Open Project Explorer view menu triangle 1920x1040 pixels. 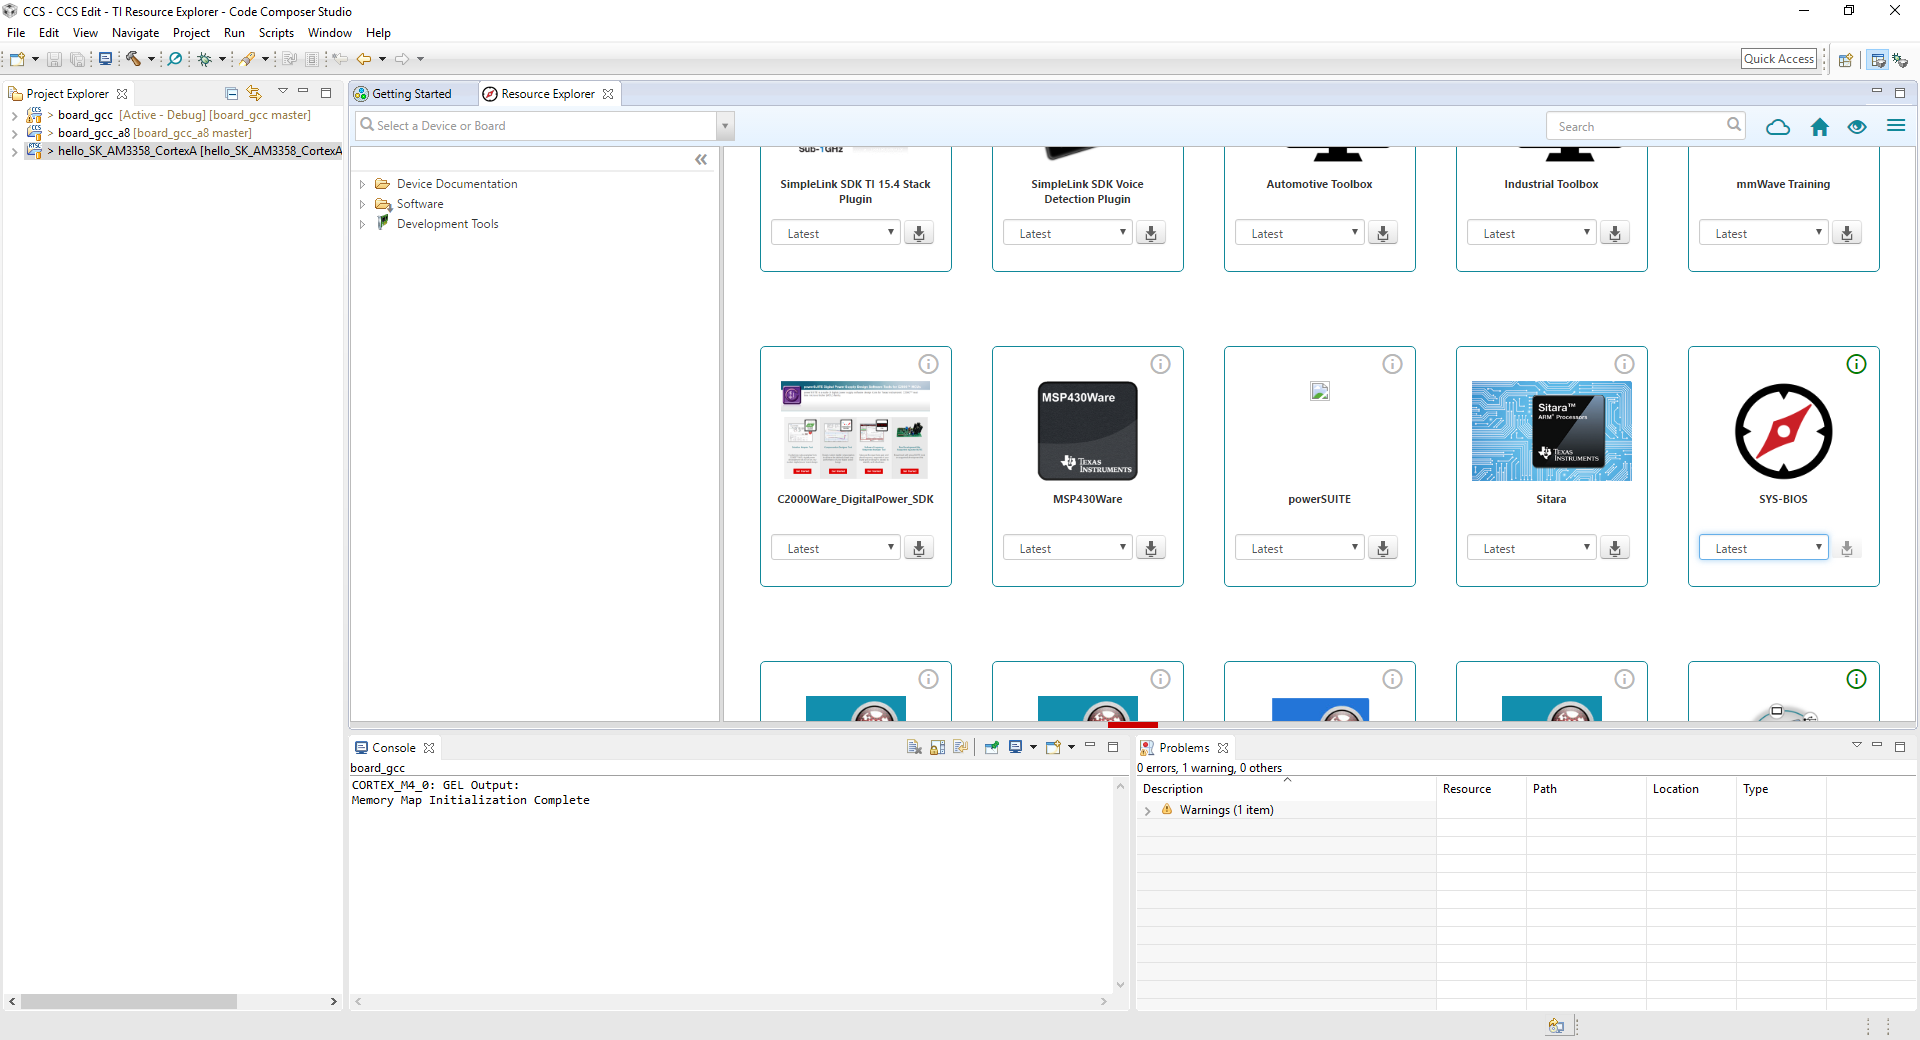pos(282,92)
